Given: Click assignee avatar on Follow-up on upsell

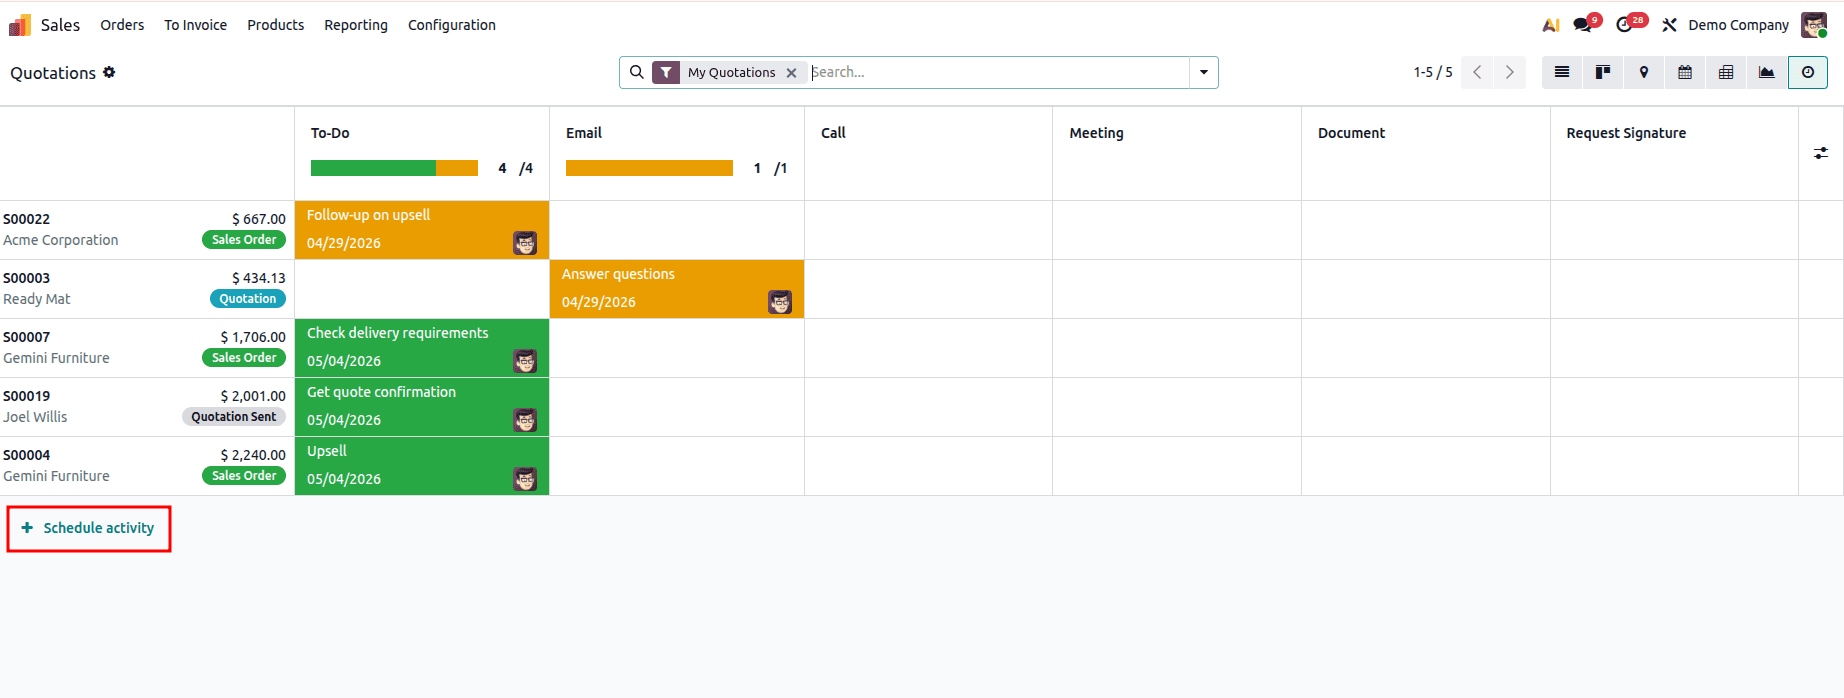Looking at the screenshot, I should click(x=525, y=243).
